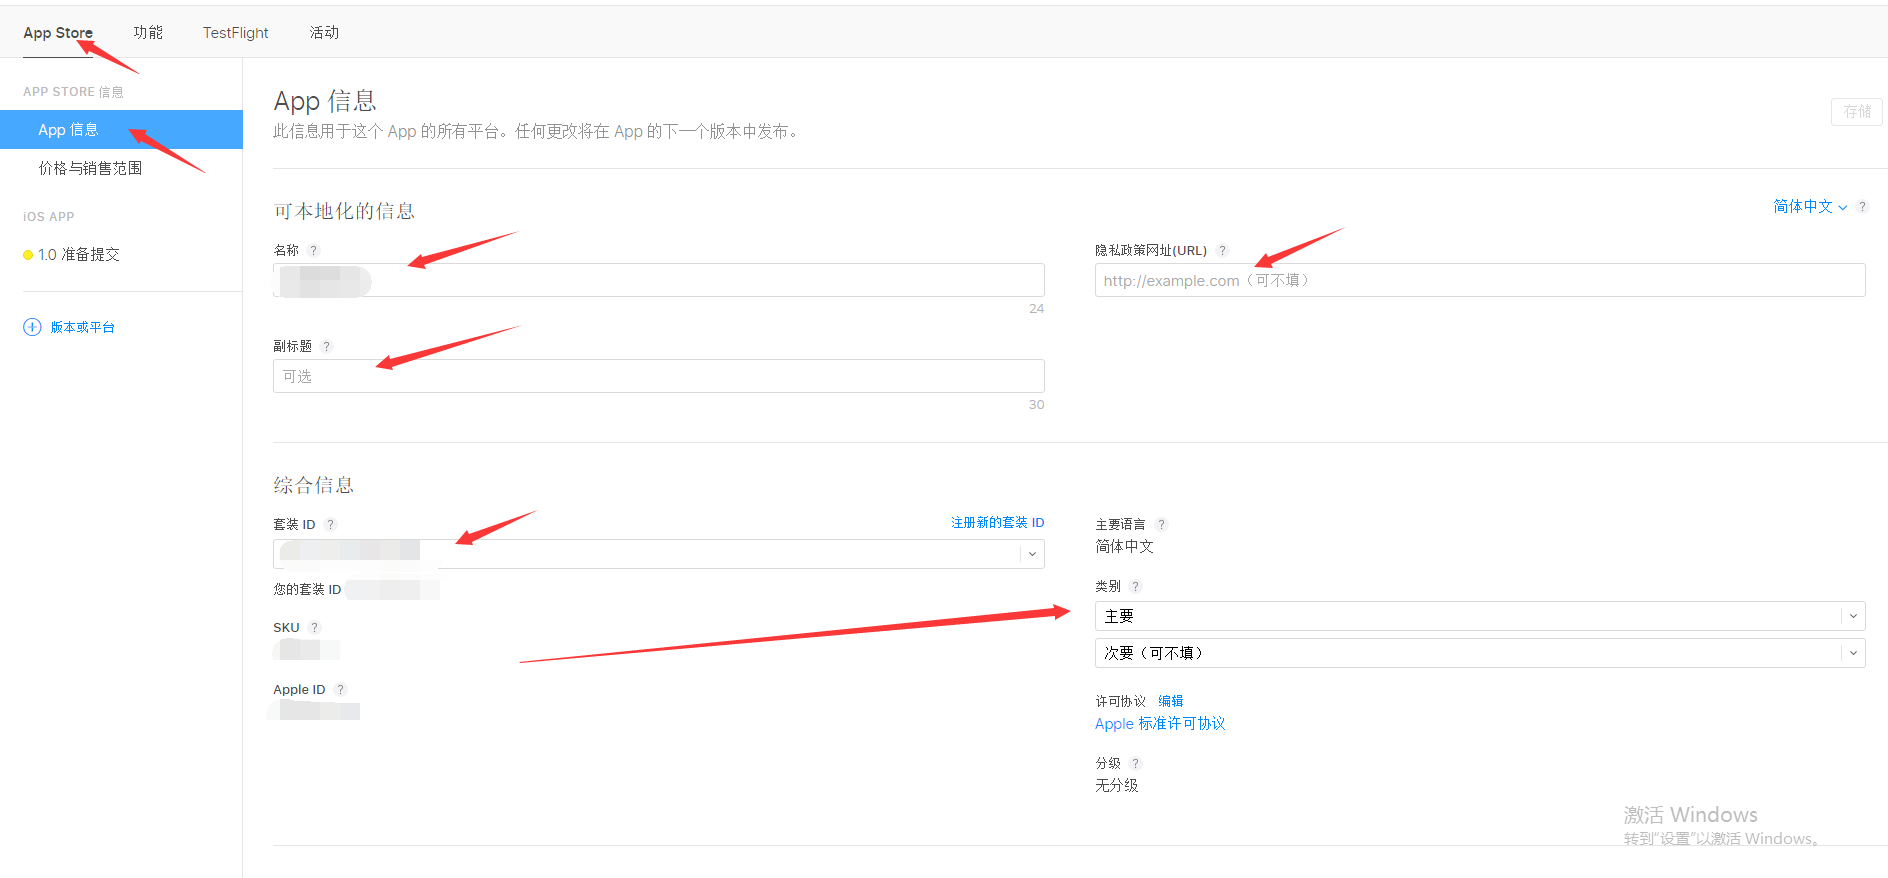The image size is (1888, 878).
Task: Open the 主要 category dropdown
Action: (x=1480, y=616)
